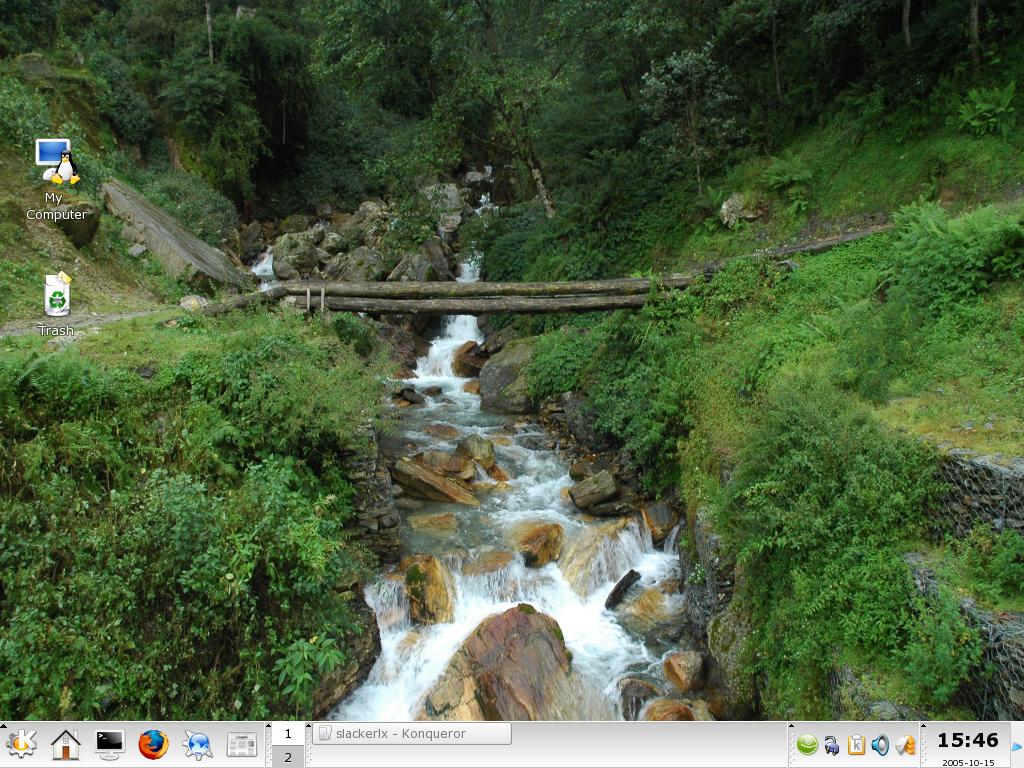1024x768 pixels.
Task: Open the newspaper icon in the panel
Action: tap(242, 744)
